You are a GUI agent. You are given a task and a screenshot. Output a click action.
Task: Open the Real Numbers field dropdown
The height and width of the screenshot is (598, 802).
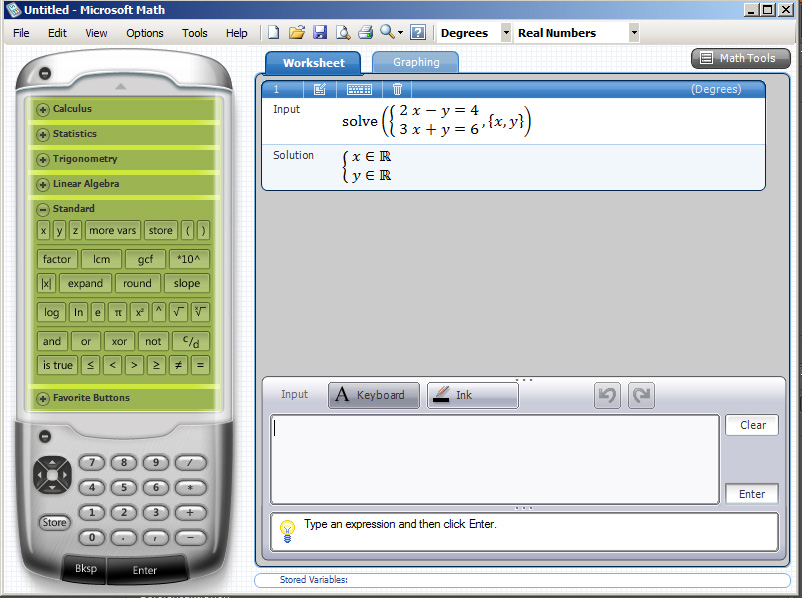point(634,33)
